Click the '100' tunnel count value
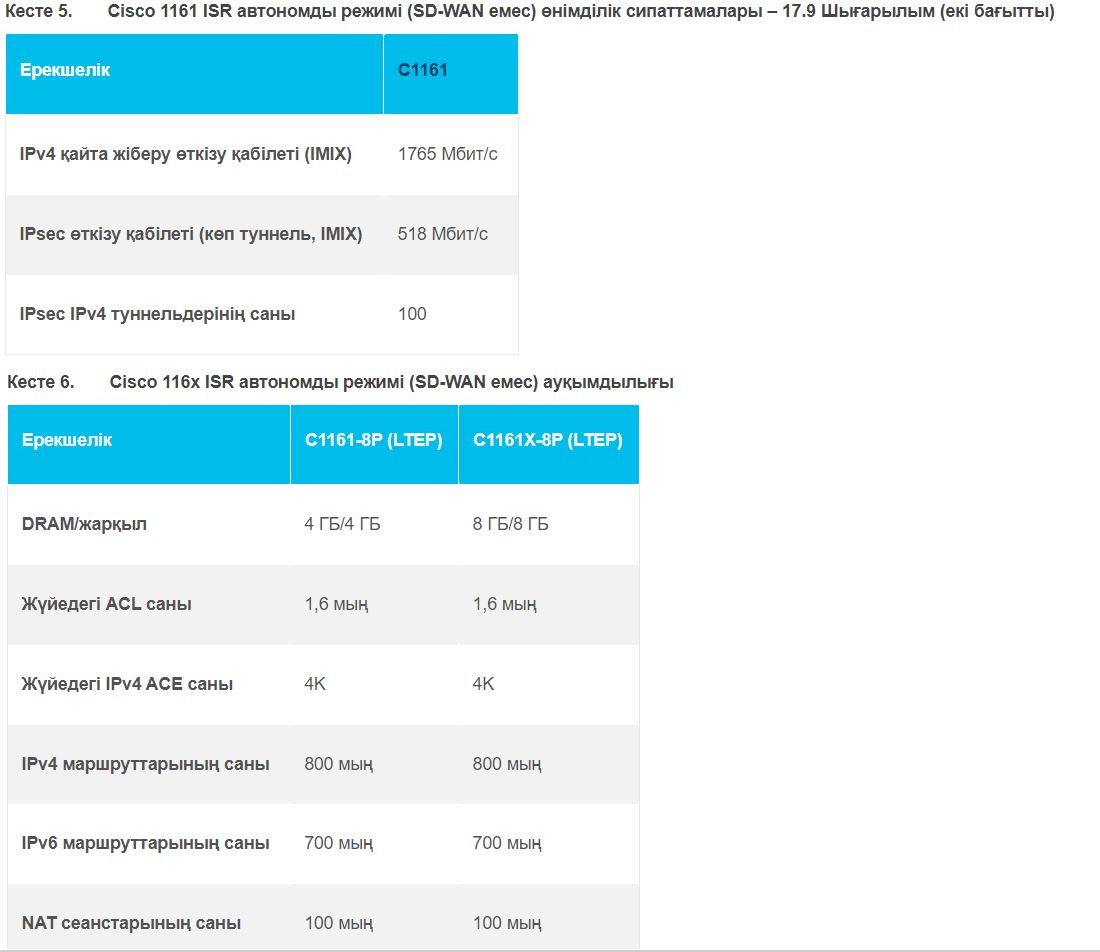 412,314
